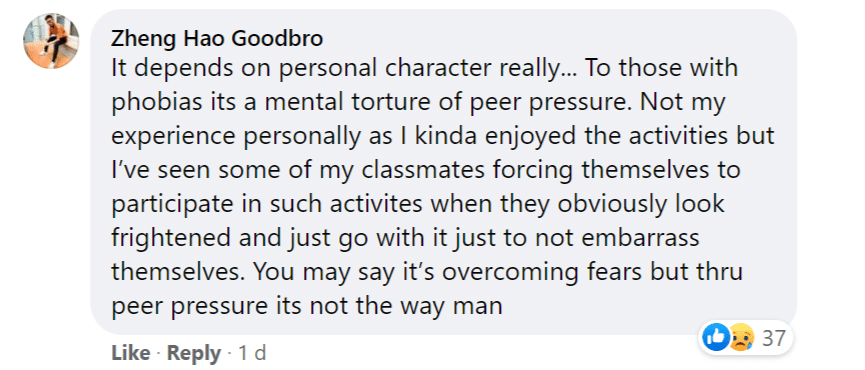
Task: Click the word "embarrass" in the comment
Action: (x=640, y=239)
